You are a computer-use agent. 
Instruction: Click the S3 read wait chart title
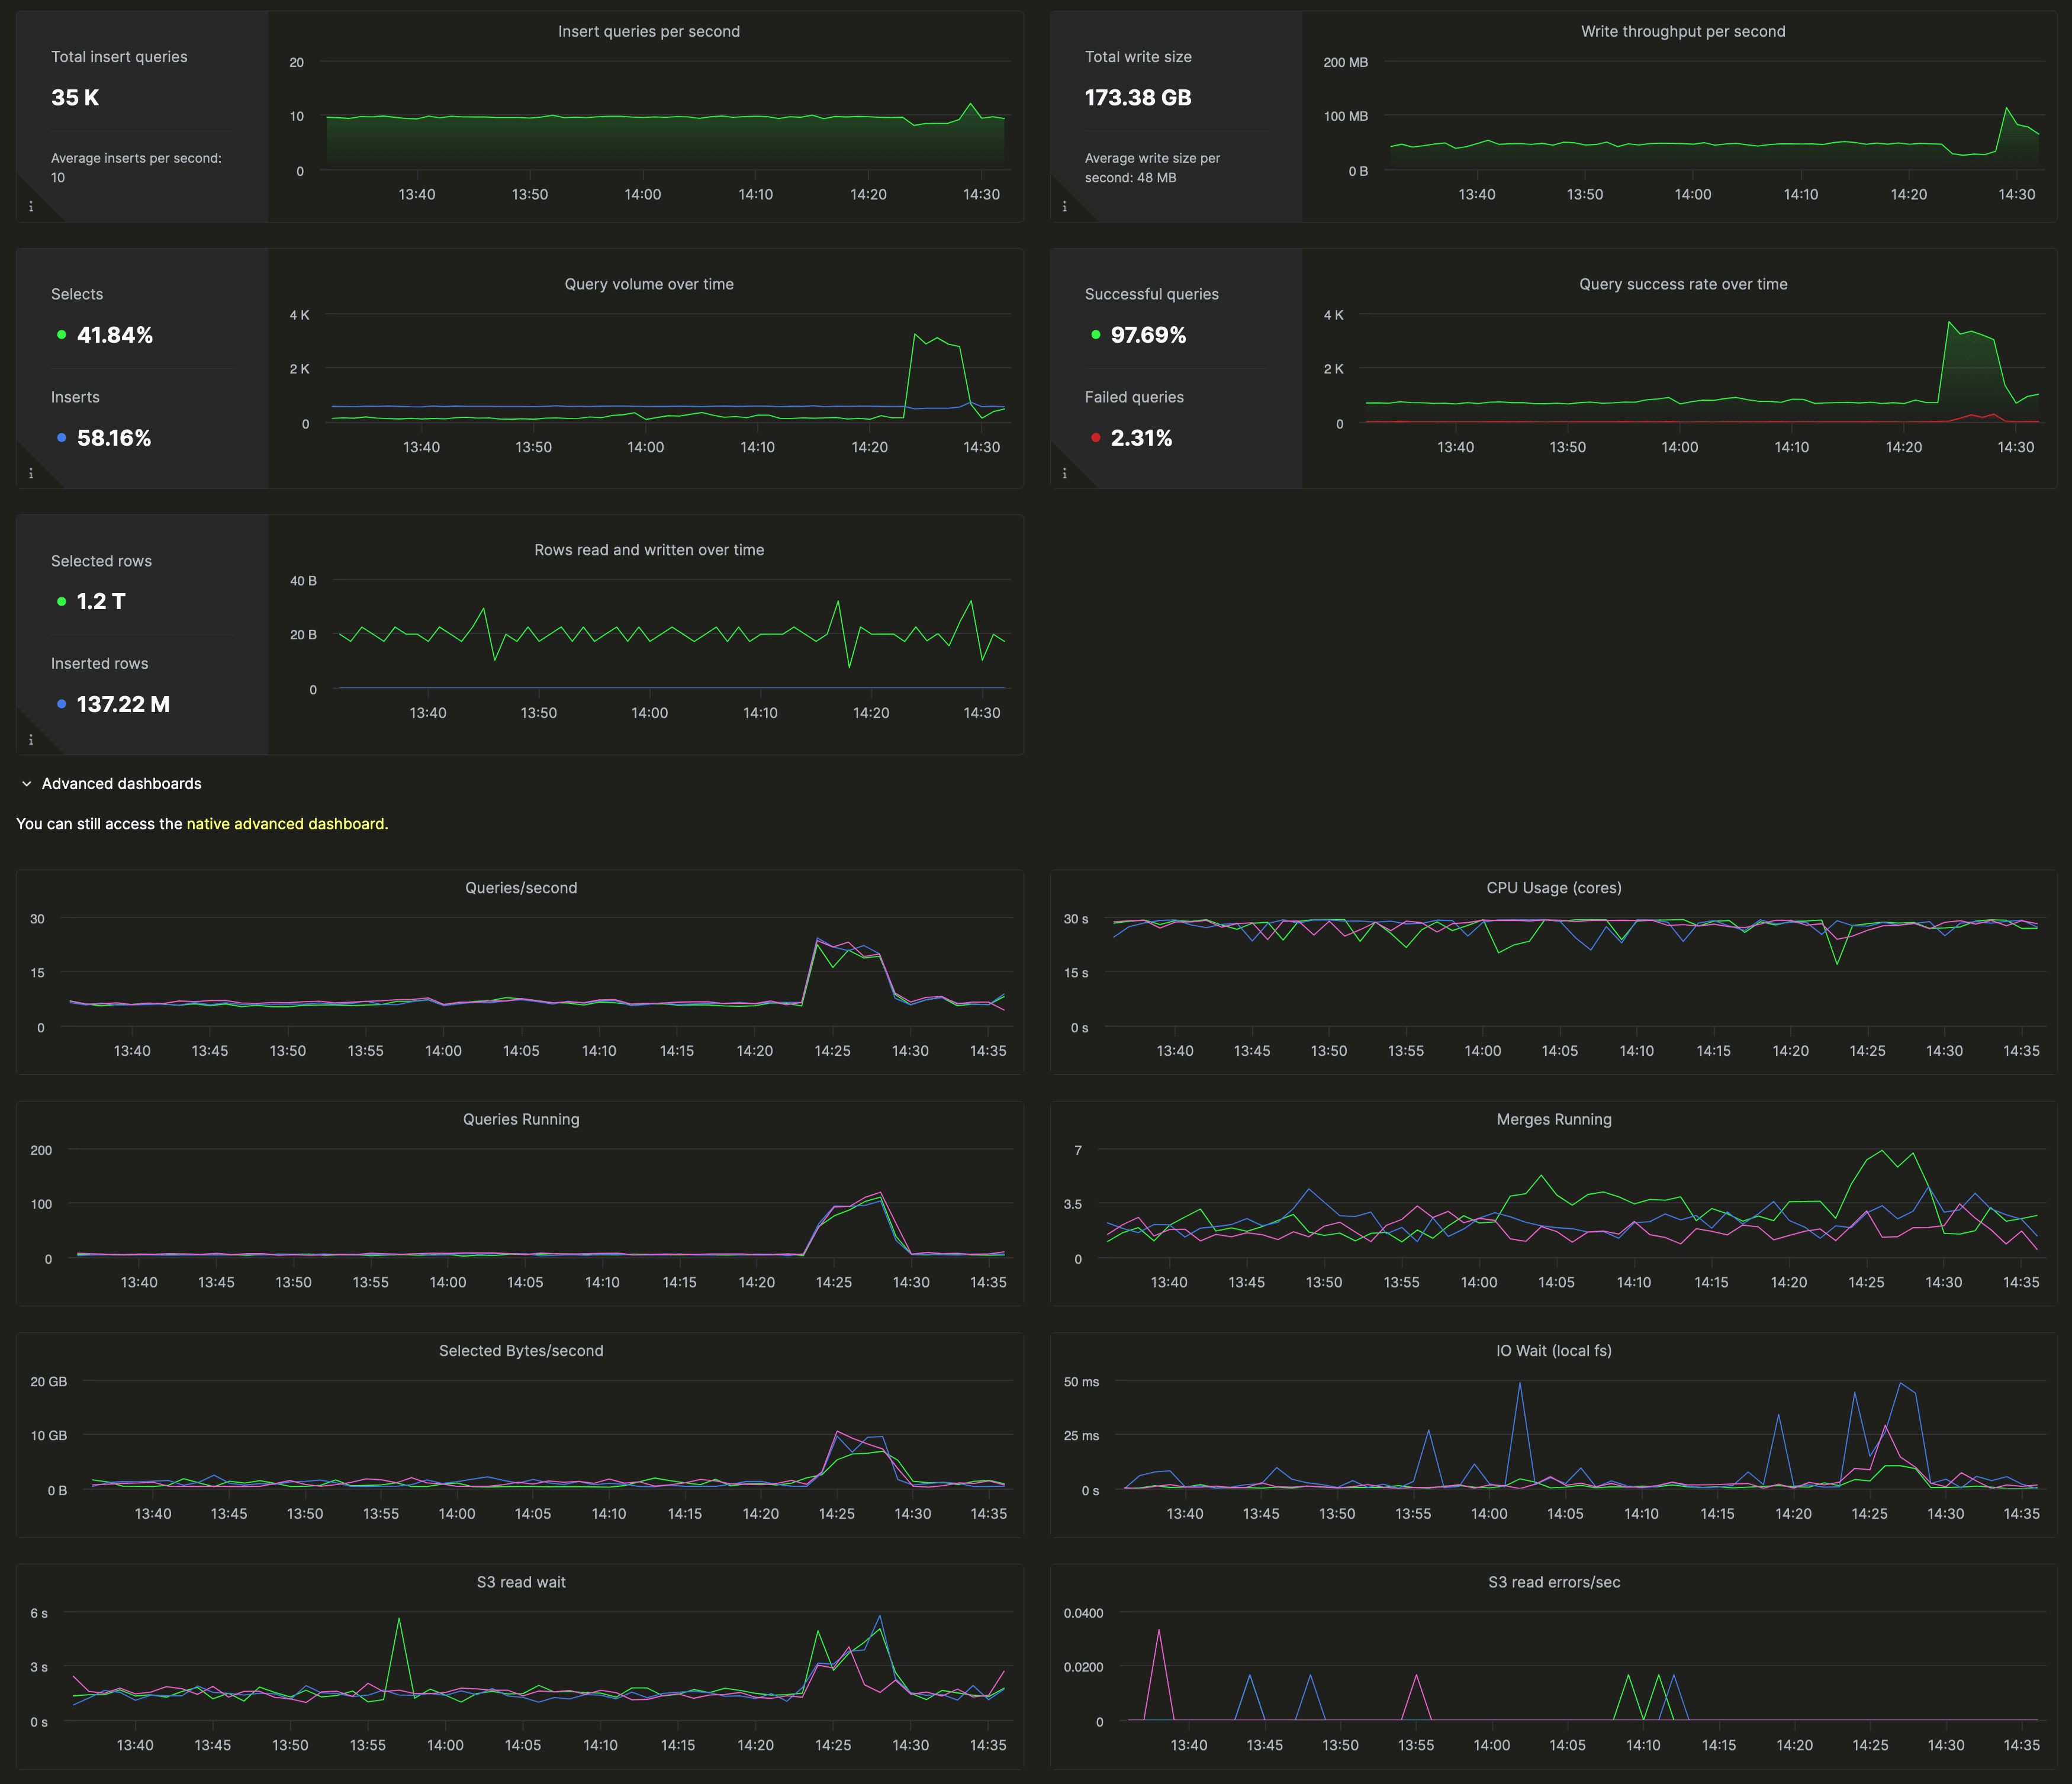[521, 1582]
